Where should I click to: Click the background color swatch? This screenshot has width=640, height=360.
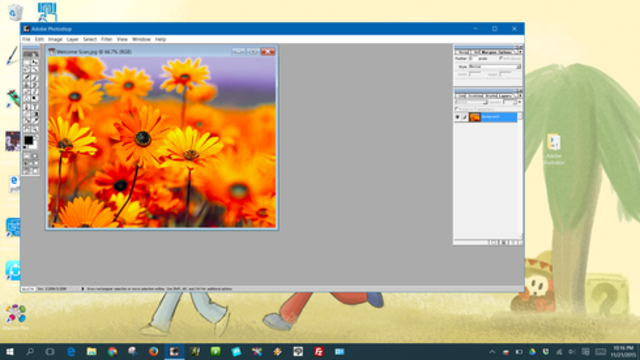35,146
